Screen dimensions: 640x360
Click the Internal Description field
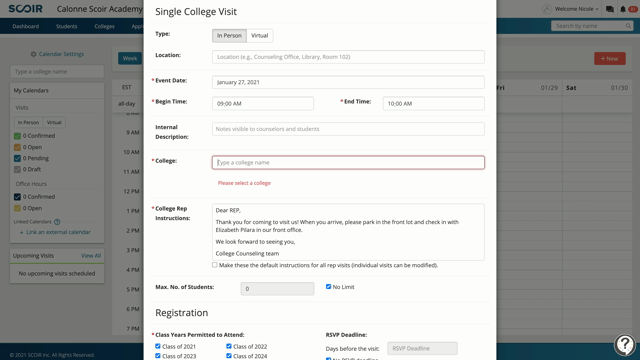pos(348,129)
